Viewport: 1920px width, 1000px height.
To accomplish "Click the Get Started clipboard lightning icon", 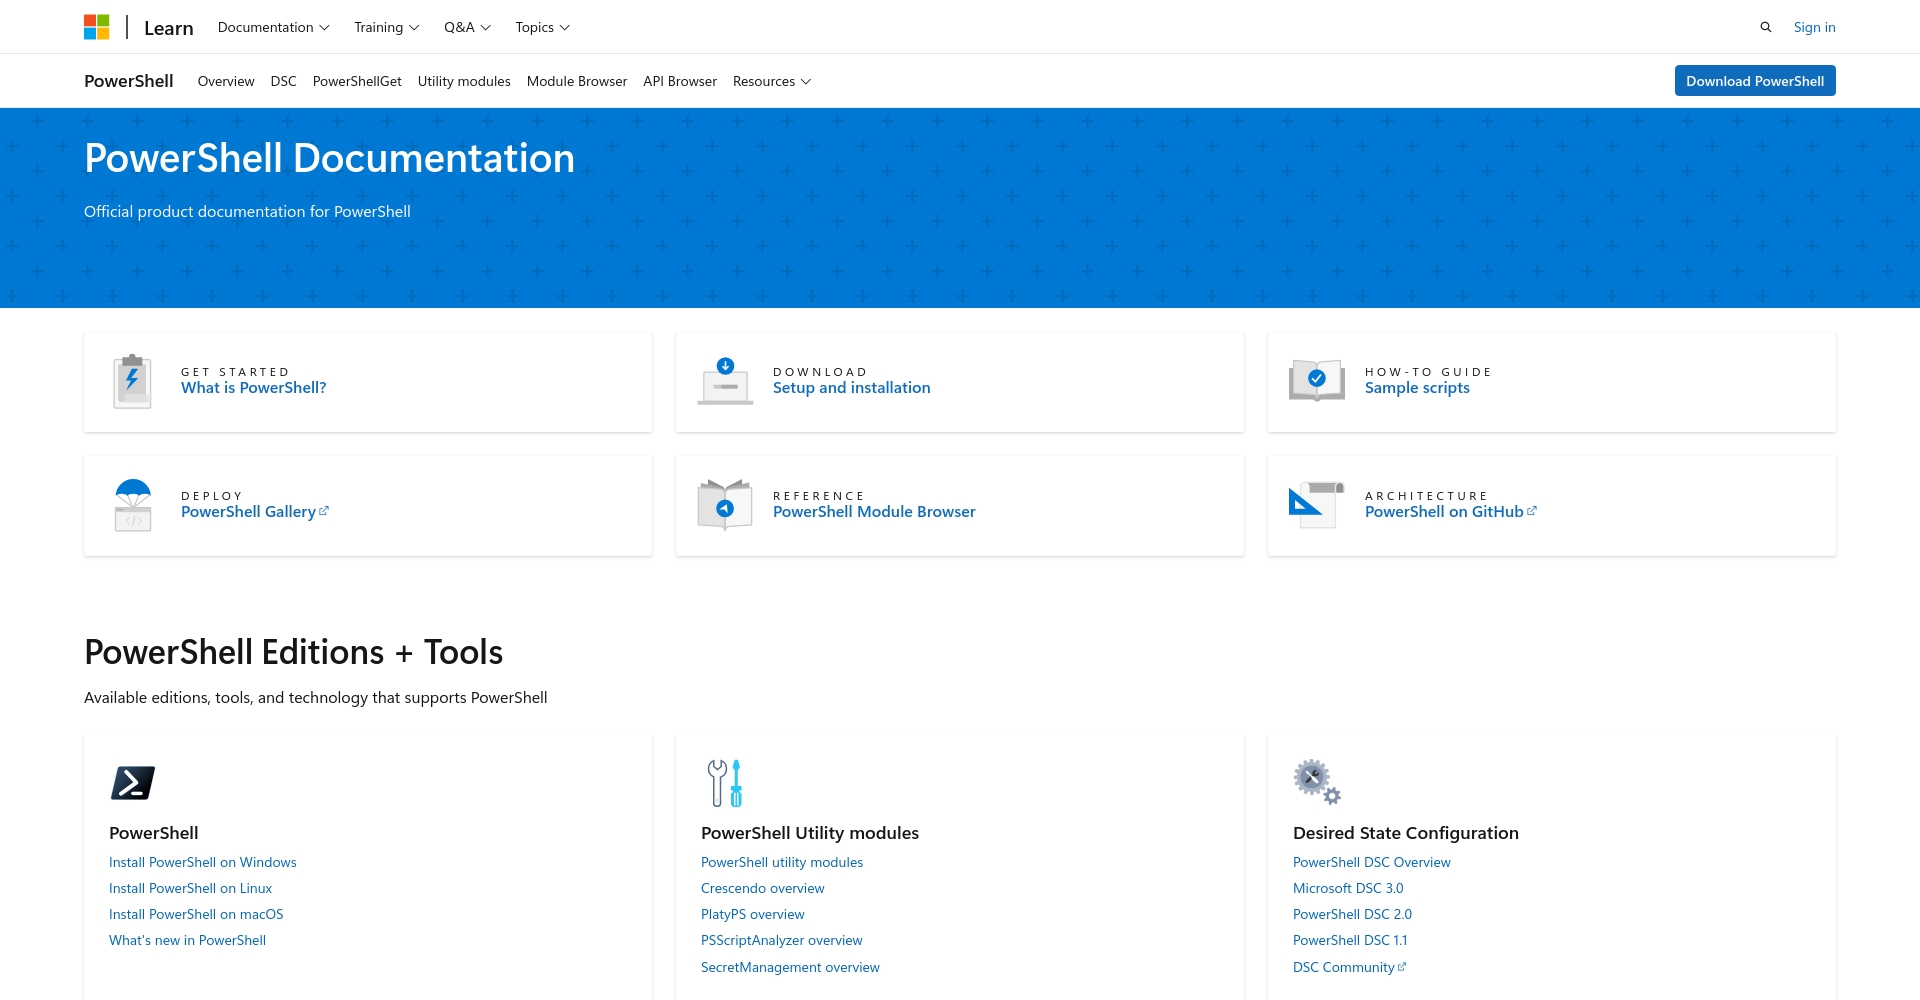I will pos(132,382).
